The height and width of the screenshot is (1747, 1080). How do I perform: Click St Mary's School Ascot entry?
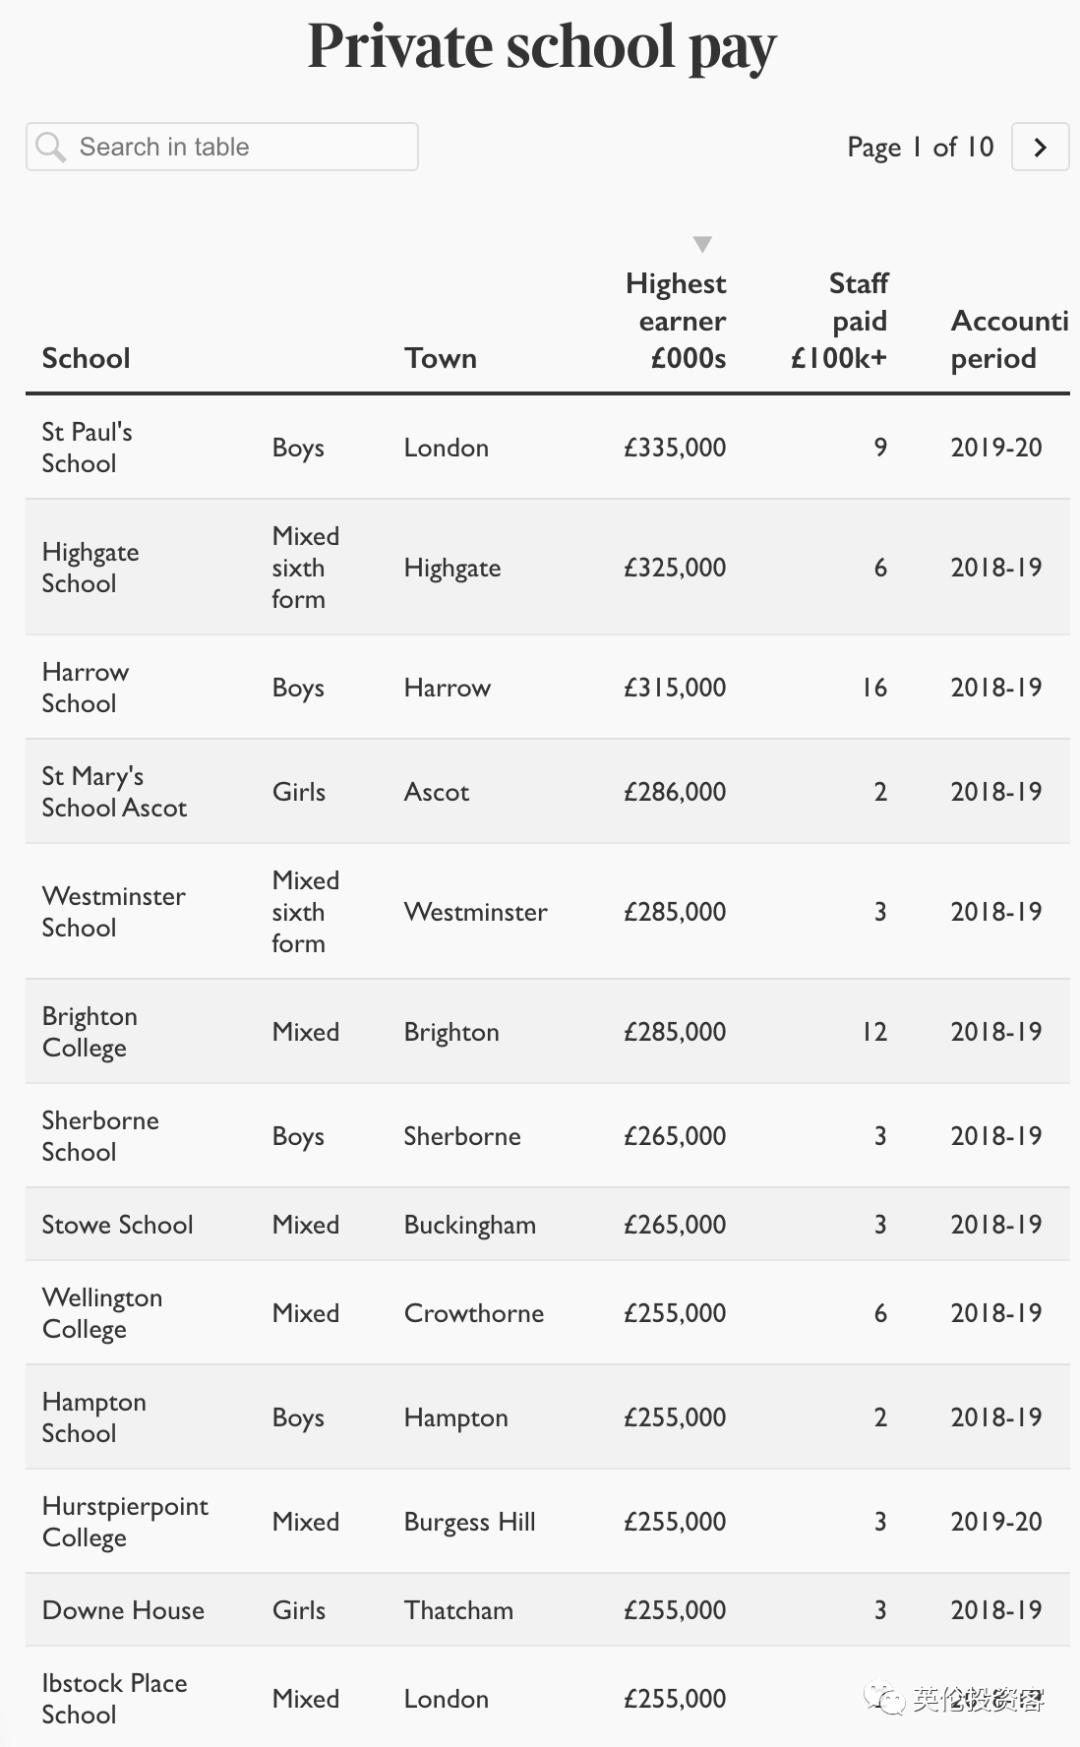pyautogui.click(x=114, y=791)
